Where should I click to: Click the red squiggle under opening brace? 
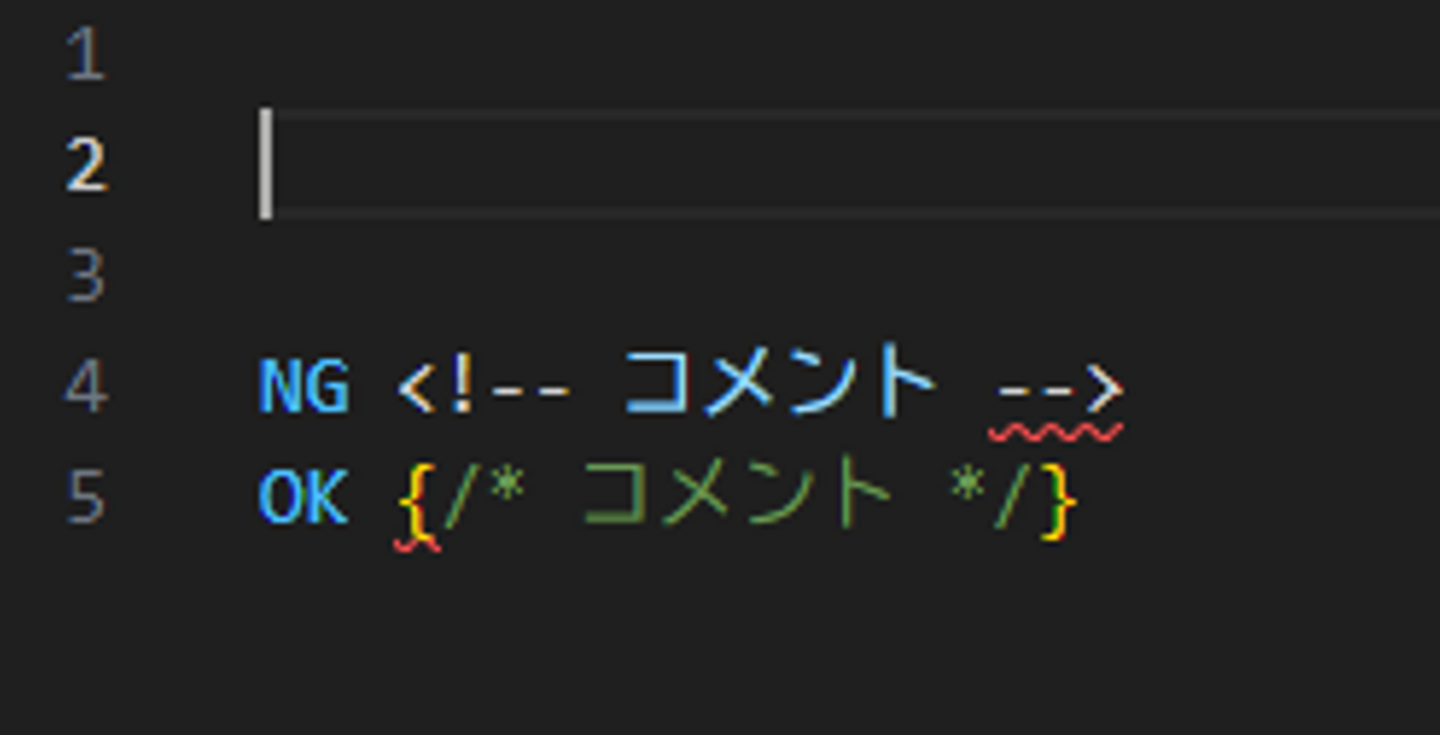click(x=417, y=545)
